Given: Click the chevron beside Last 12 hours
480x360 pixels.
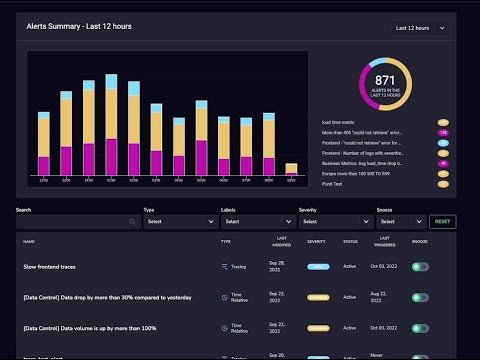Looking at the screenshot, I should (x=442, y=28).
